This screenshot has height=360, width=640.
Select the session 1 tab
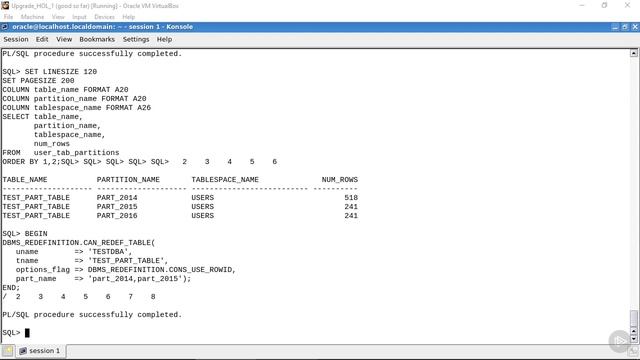tap(40, 351)
